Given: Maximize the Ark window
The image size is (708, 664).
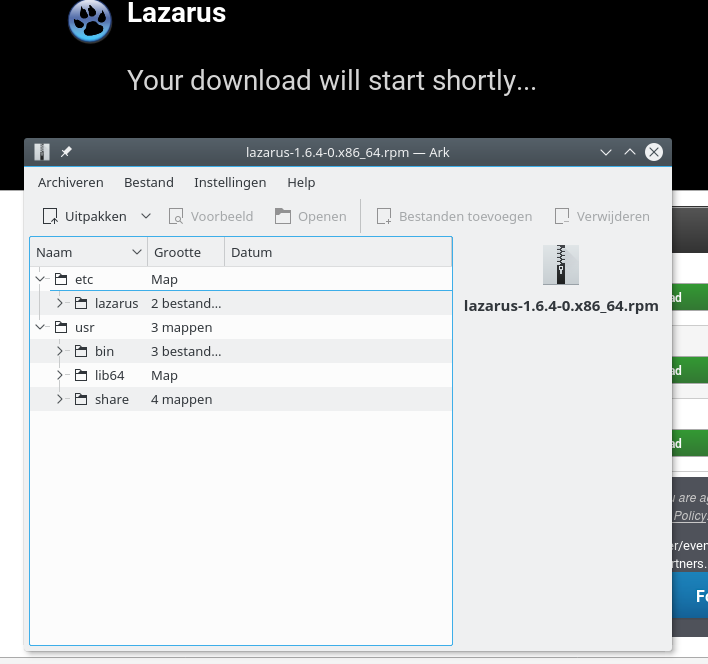Looking at the screenshot, I should 629,152.
